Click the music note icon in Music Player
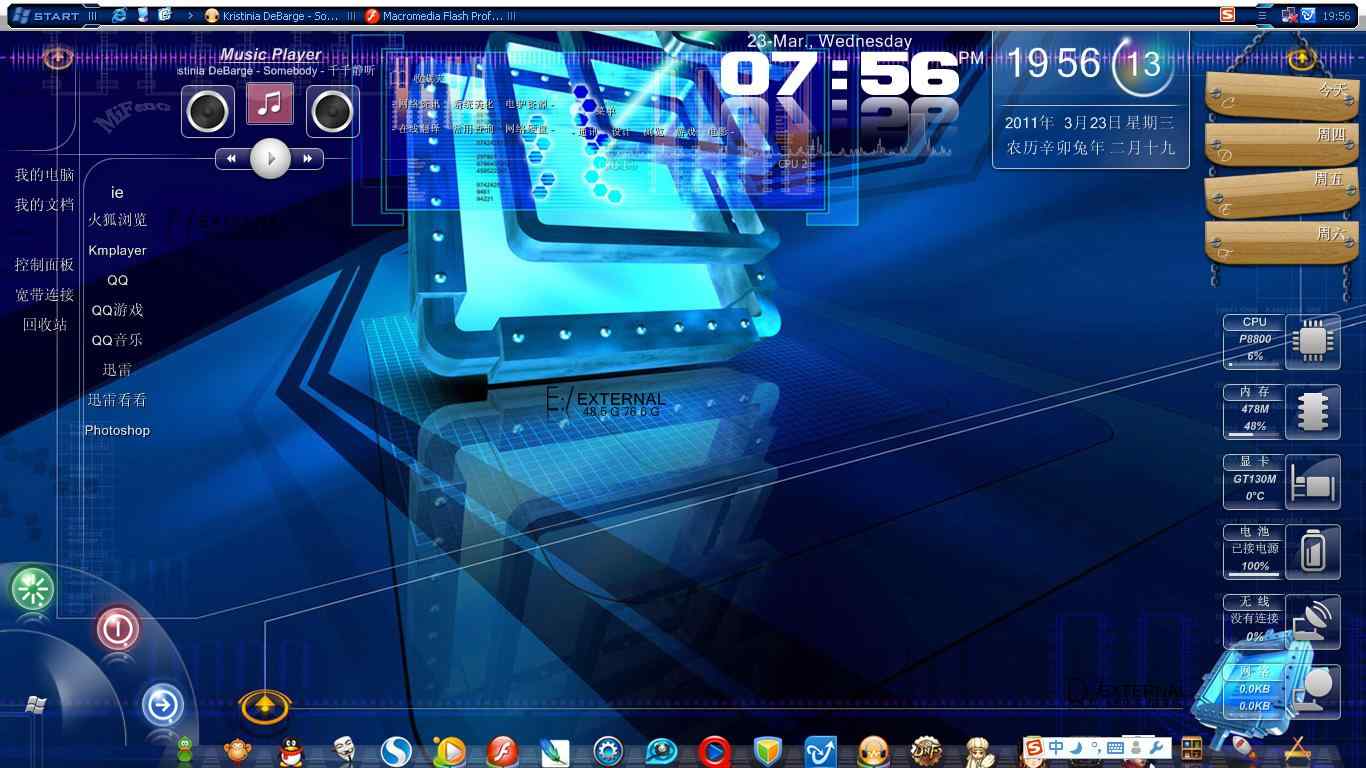Image resolution: width=1366 pixels, height=768 pixels. coord(270,104)
